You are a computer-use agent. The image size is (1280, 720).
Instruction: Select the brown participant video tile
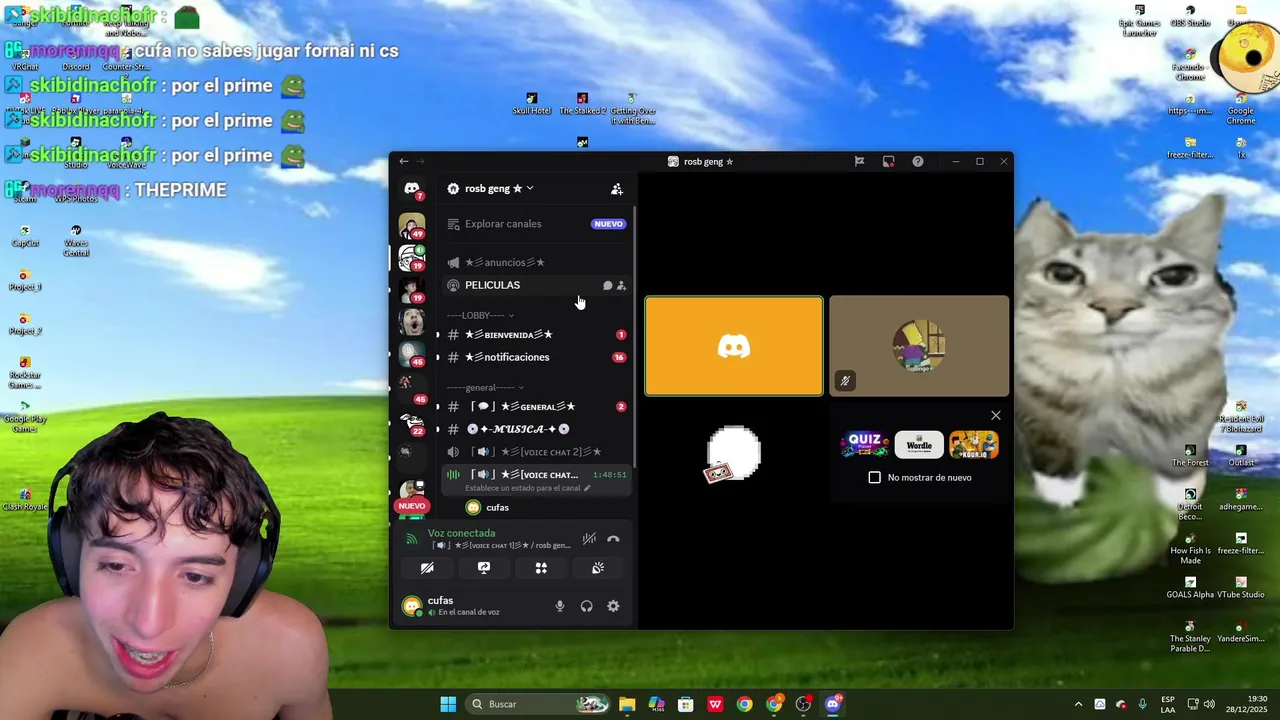tap(919, 346)
